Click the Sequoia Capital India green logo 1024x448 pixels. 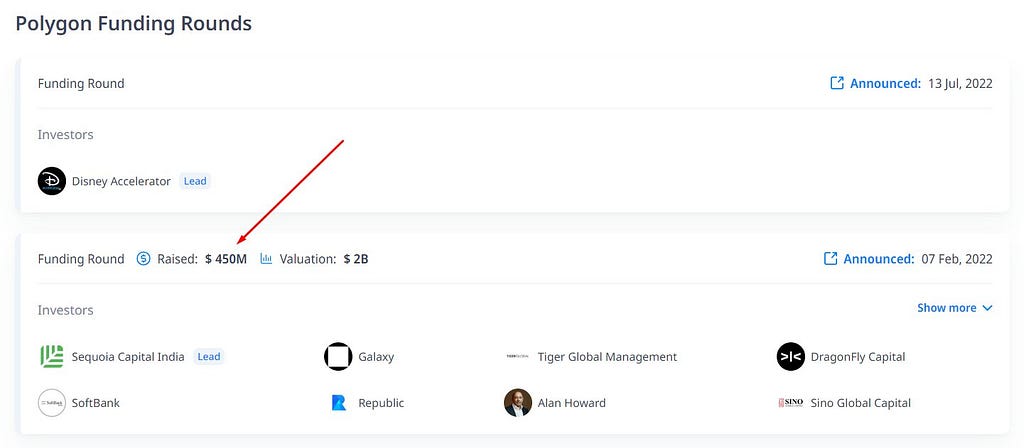coord(52,357)
